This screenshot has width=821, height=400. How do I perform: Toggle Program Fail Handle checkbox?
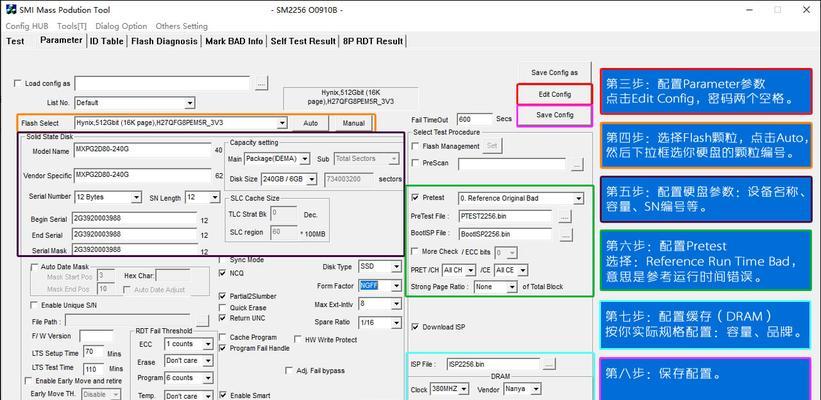click(x=222, y=348)
